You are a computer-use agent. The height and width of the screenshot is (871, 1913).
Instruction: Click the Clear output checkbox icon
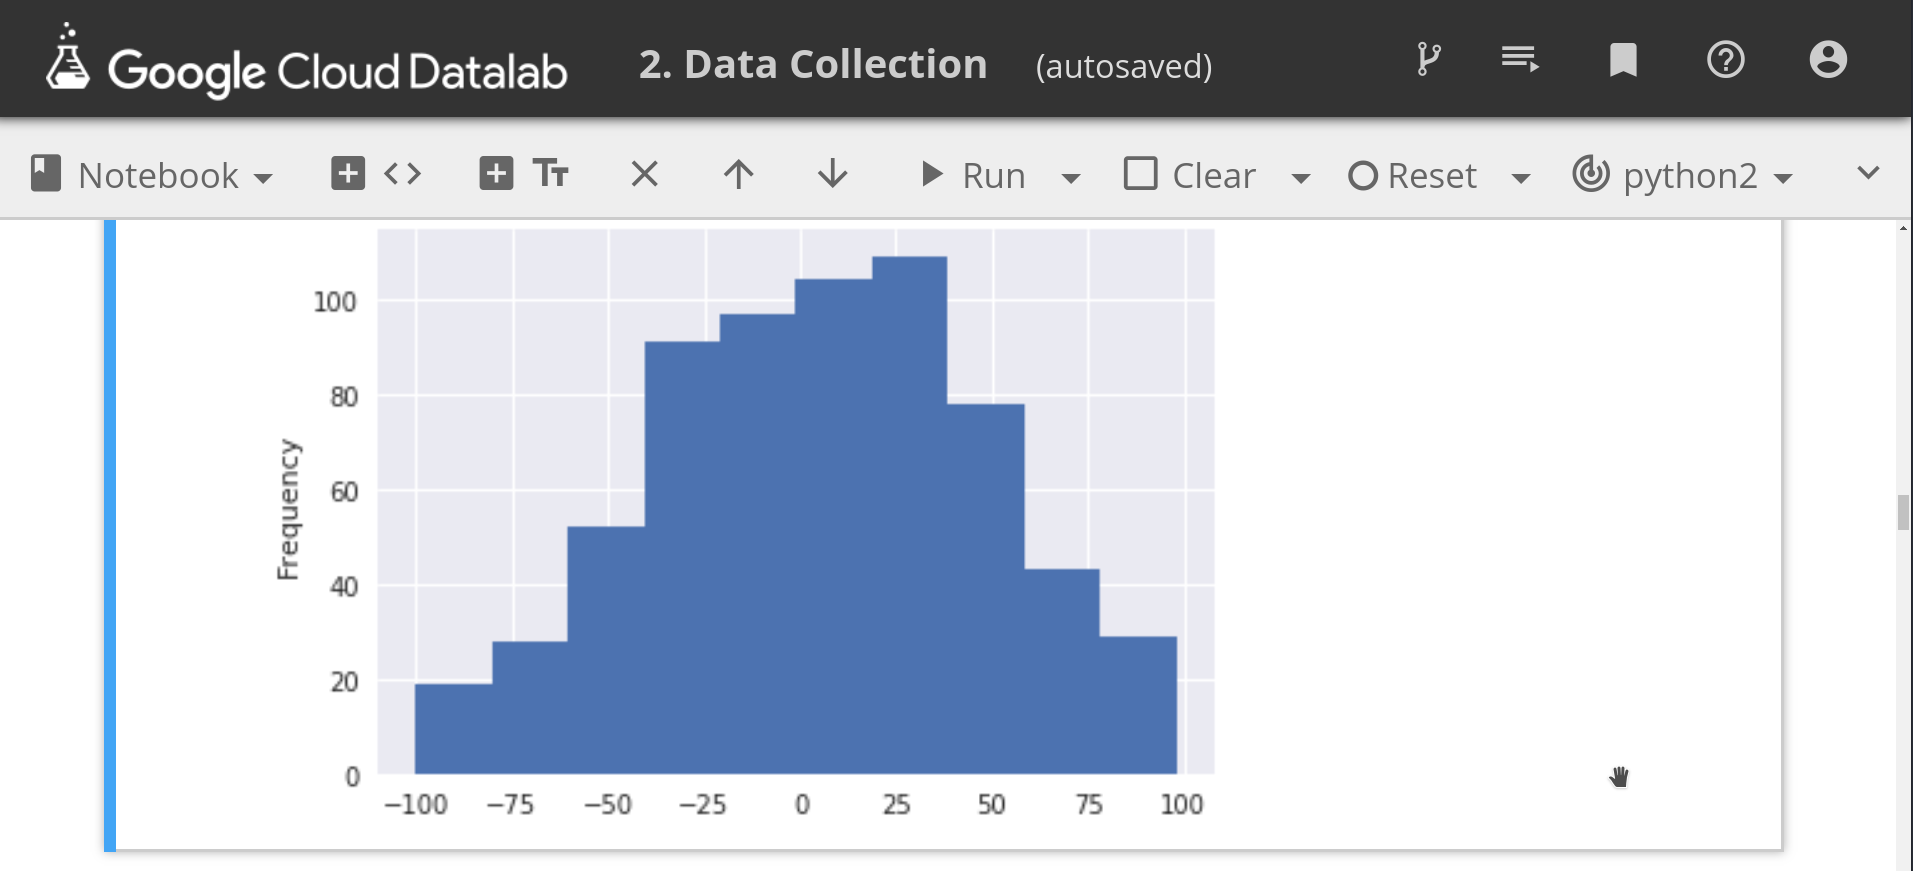click(1139, 173)
